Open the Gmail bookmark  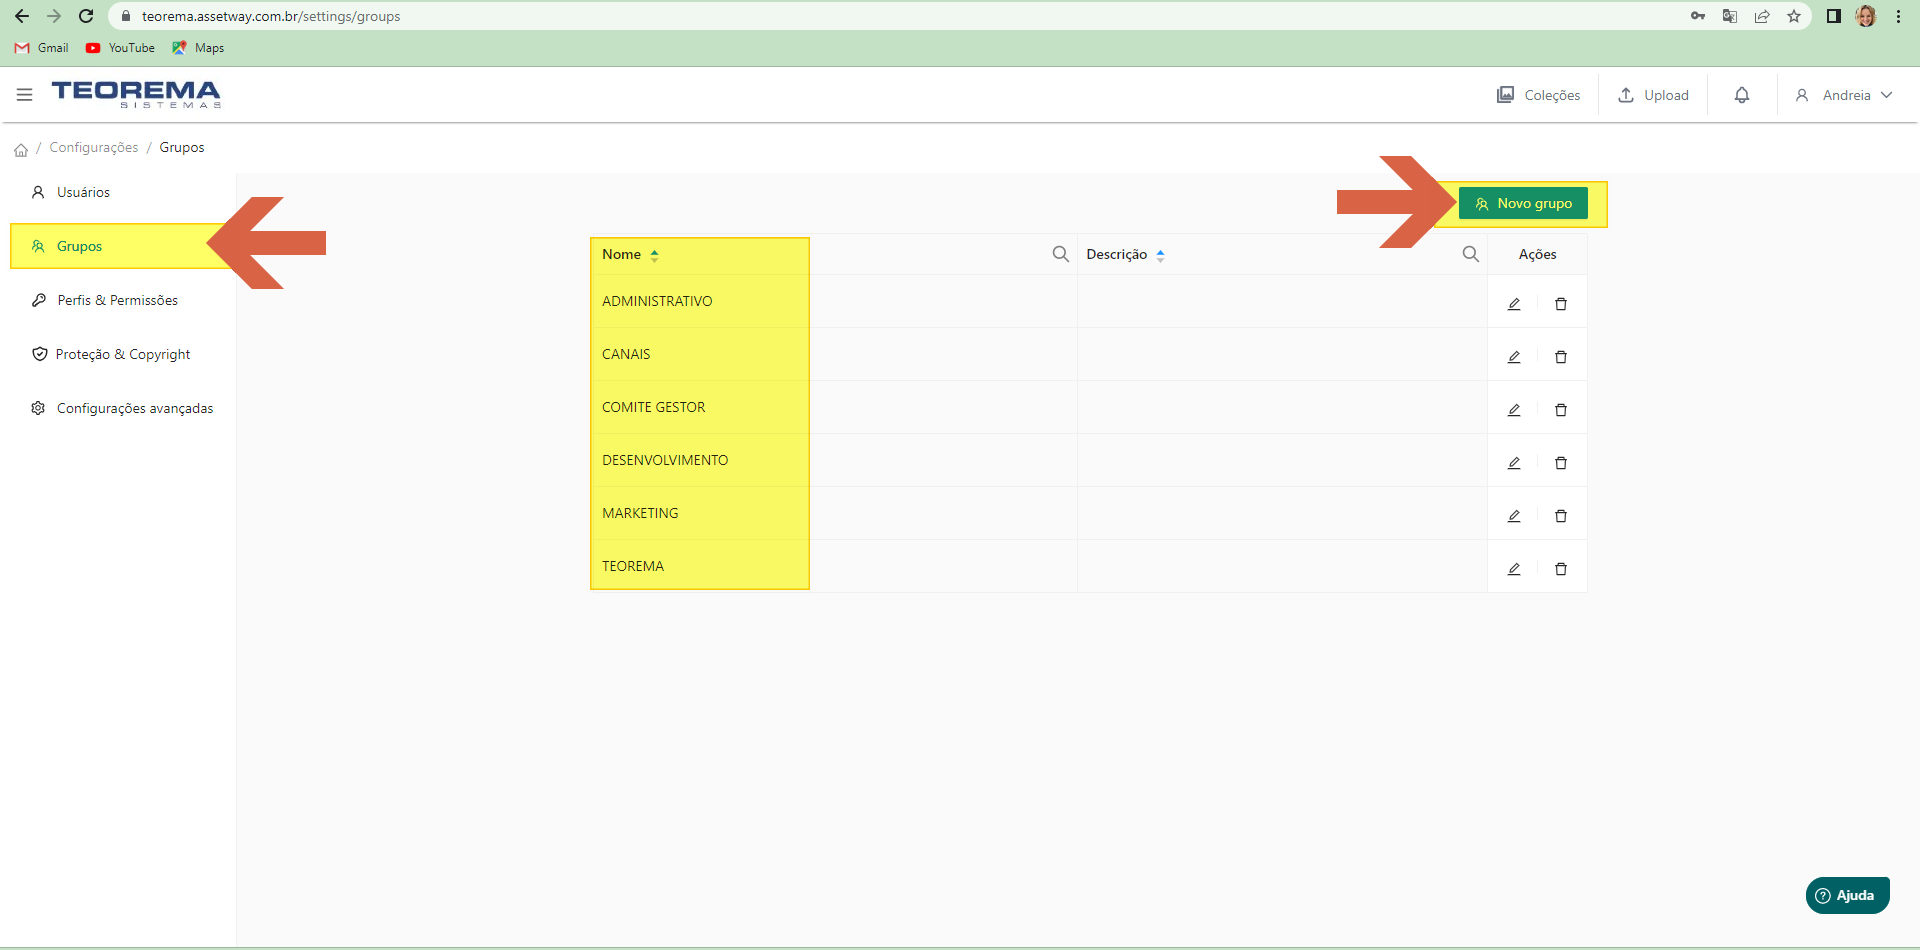tap(42, 48)
